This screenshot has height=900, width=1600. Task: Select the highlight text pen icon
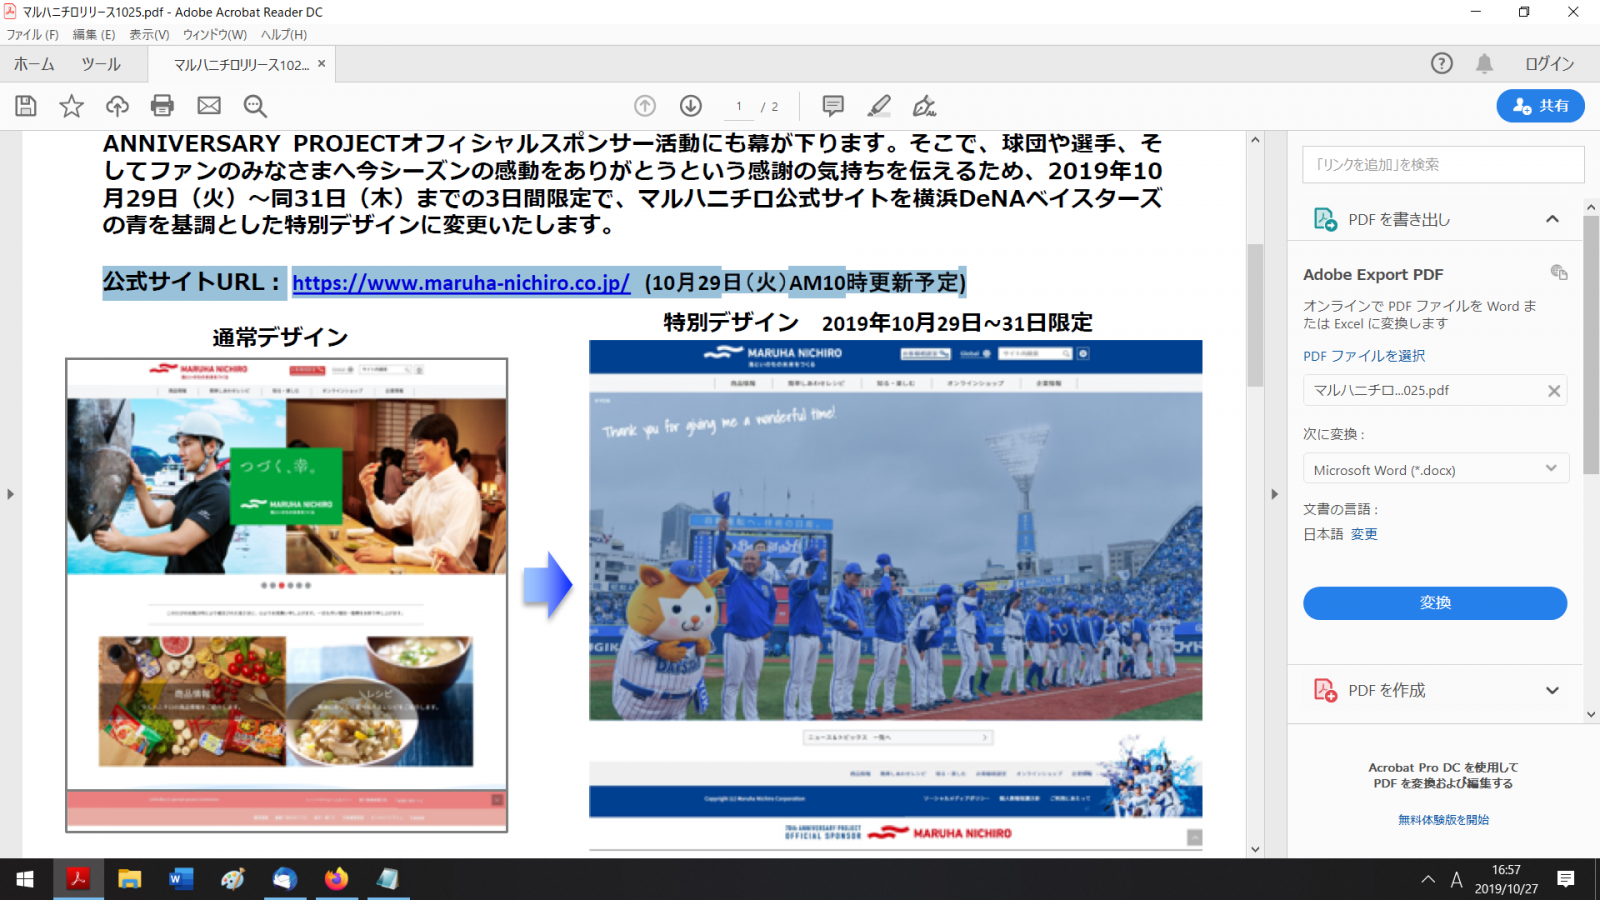(x=879, y=106)
